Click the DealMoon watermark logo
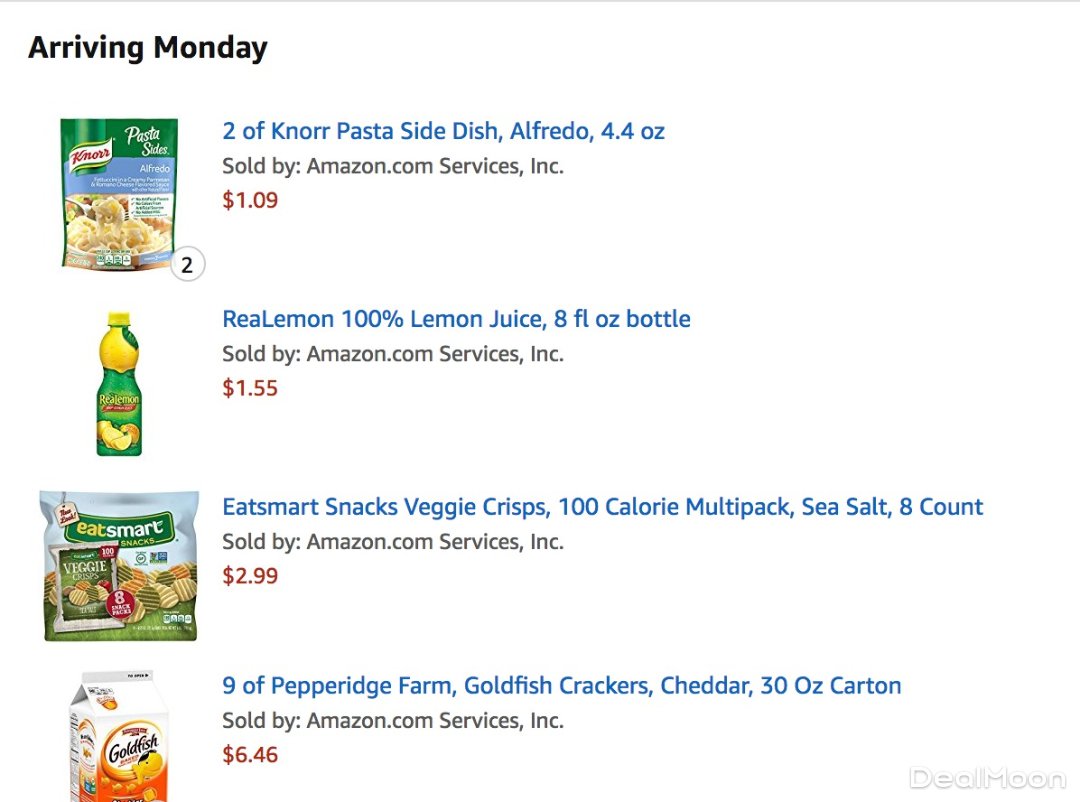This screenshot has width=1080, height=802. coord(987,778)
